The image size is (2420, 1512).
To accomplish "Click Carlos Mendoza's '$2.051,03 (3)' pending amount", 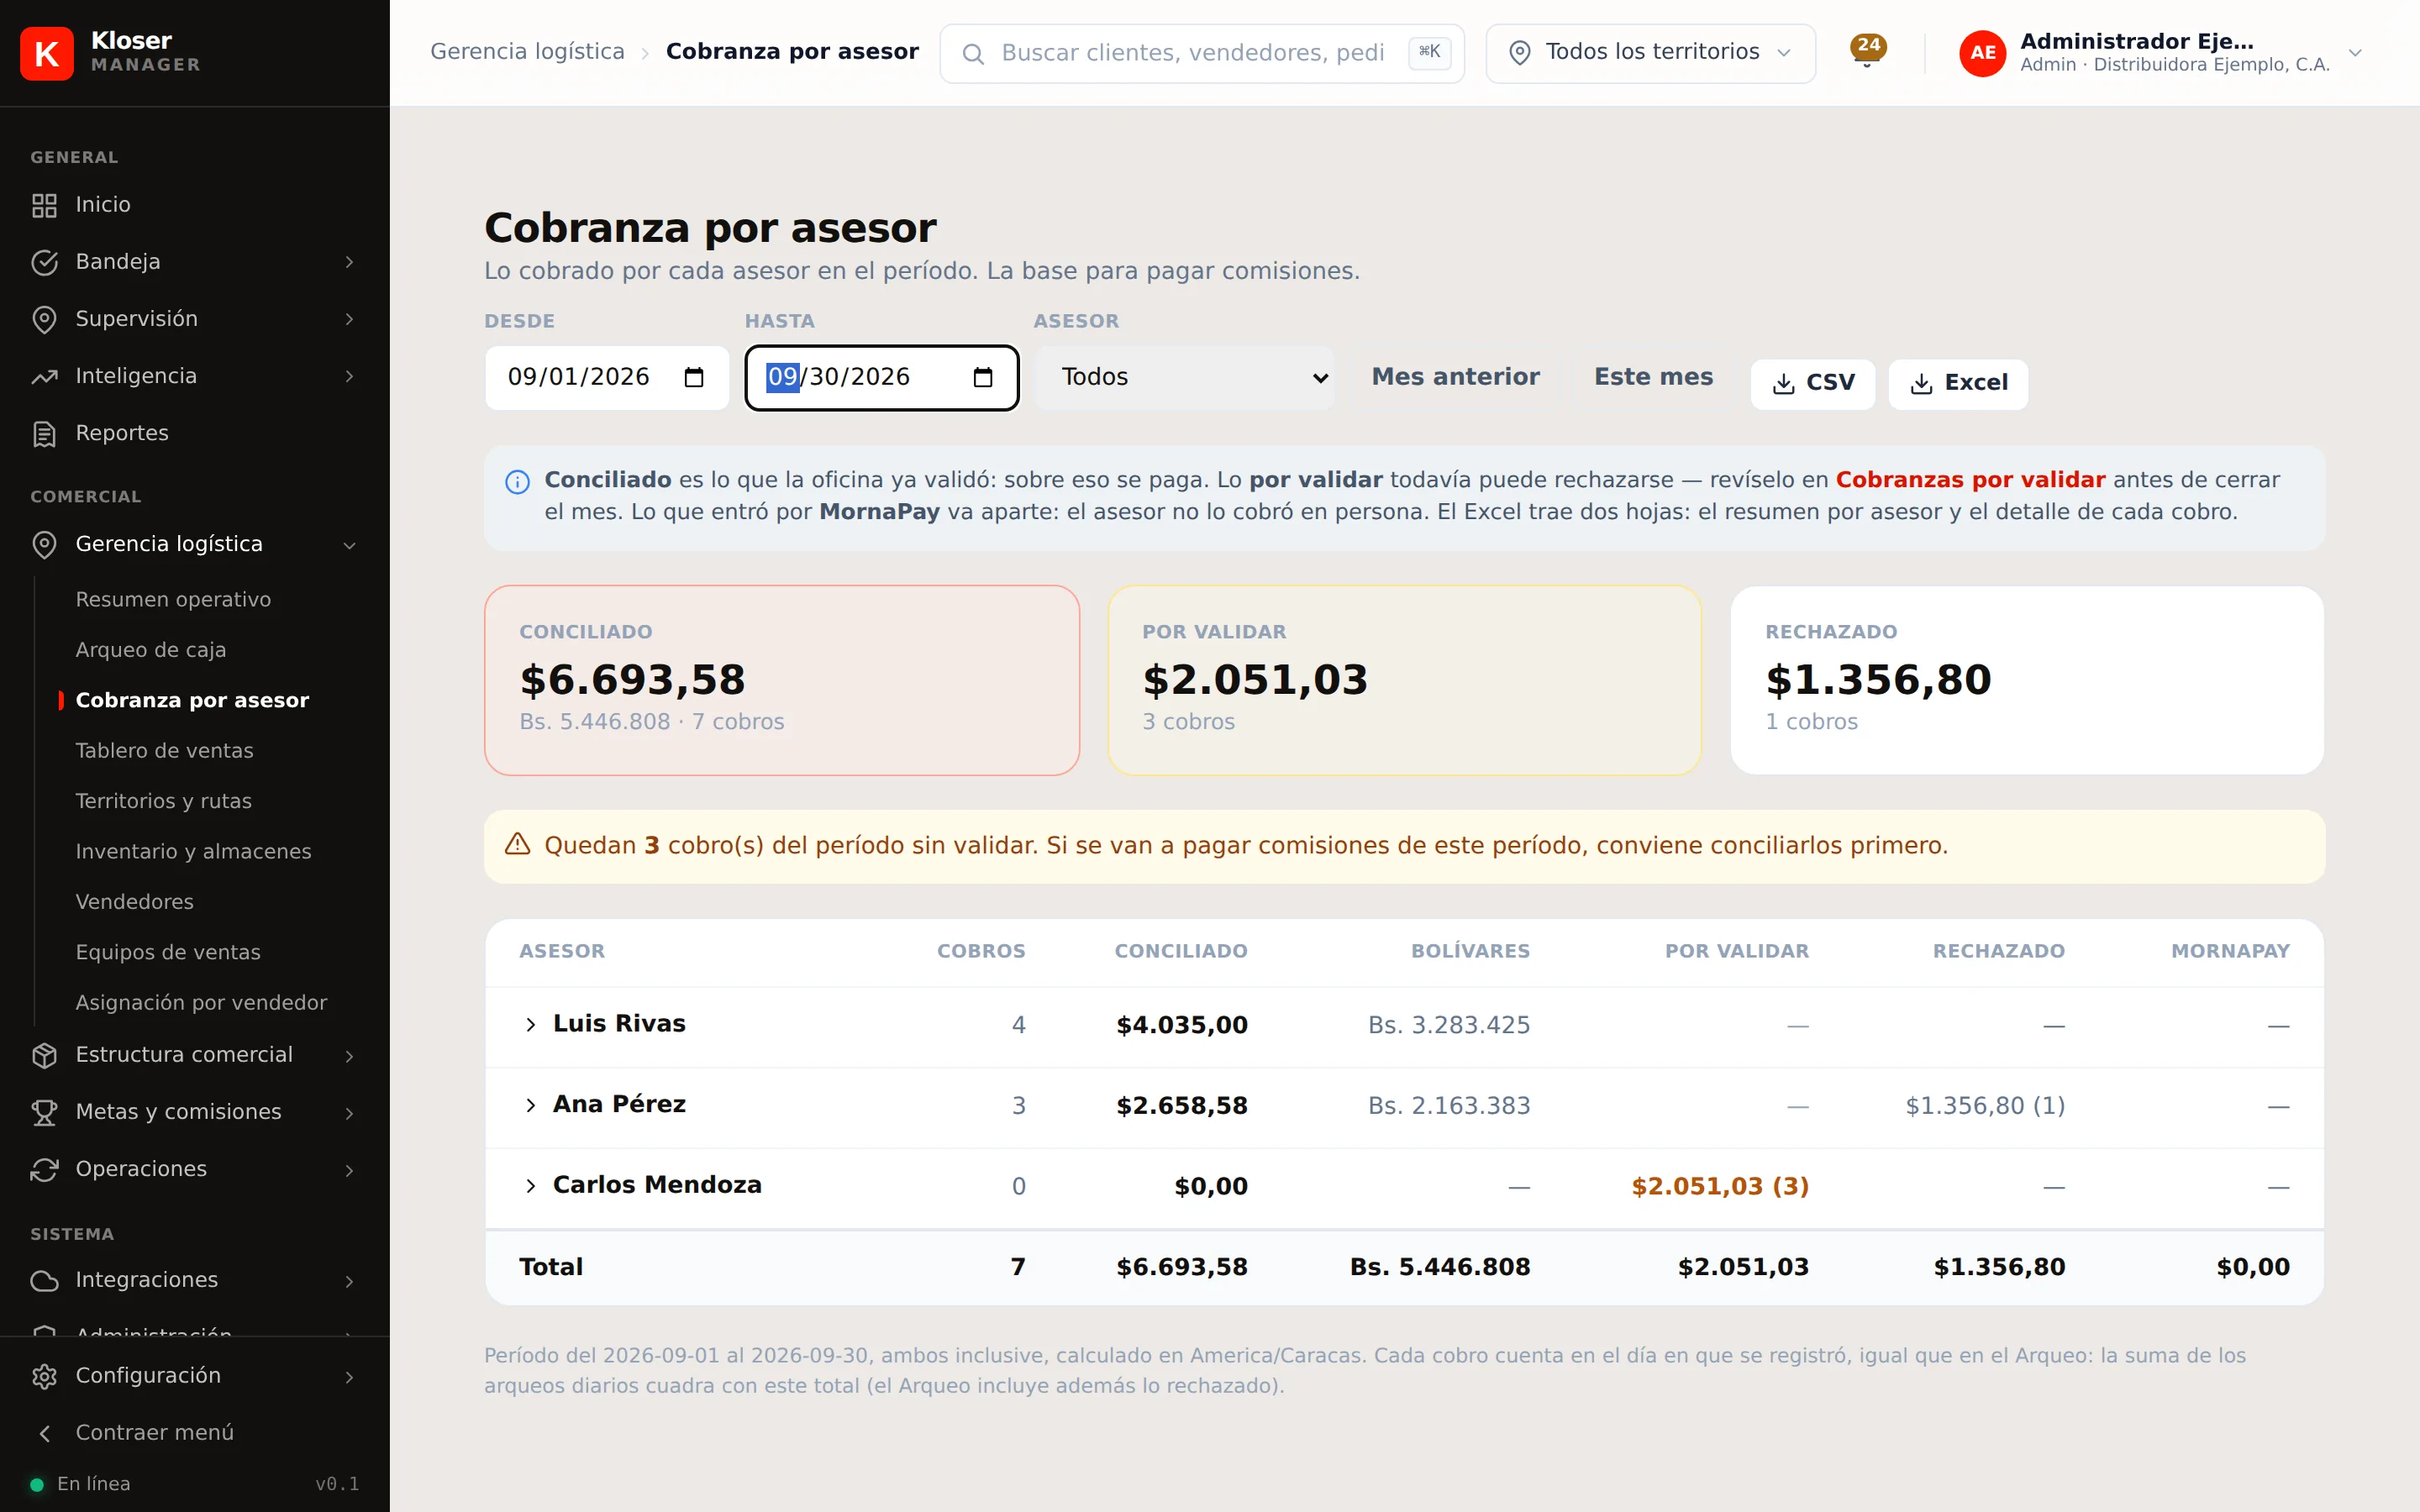I will pyautogui.click(x=1720, y=1187).
